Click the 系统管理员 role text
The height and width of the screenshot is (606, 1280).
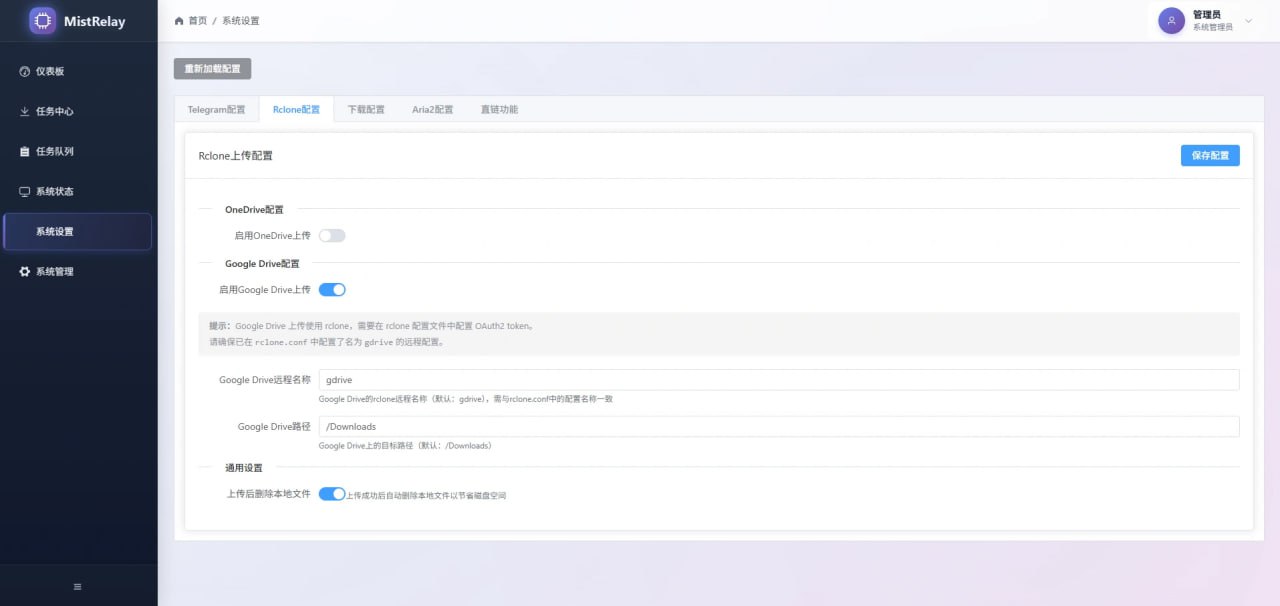(x=1213, y=28)
